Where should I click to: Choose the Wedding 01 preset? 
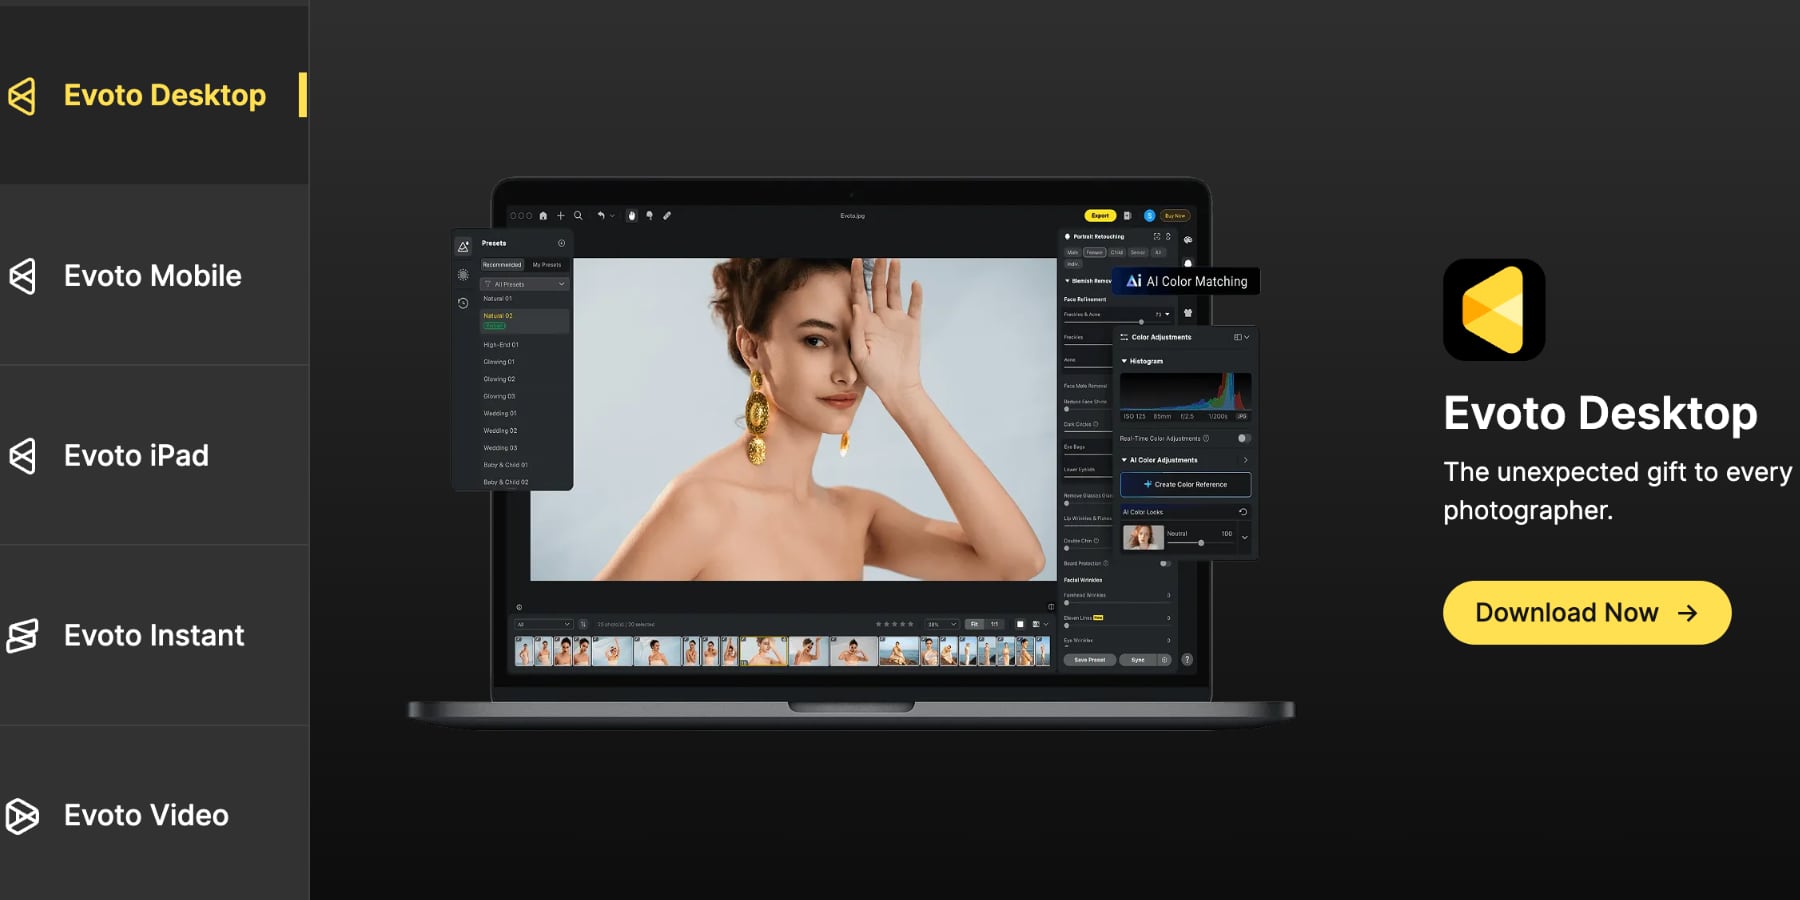(x=500, y=414)
